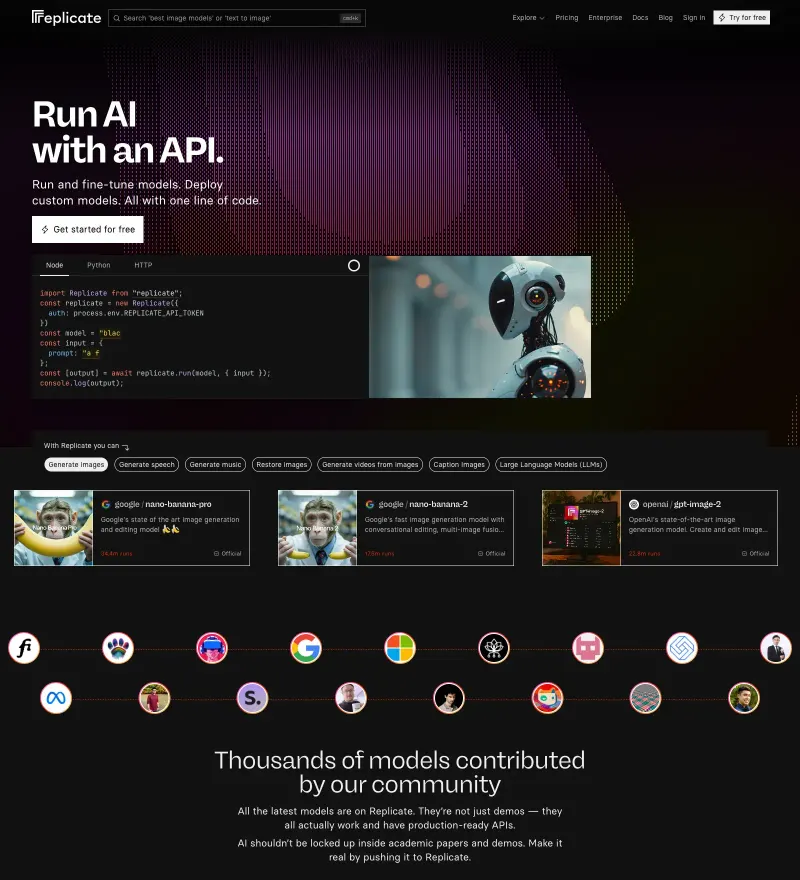Click the man-in-suit avatar in the top avatar row

click(776, 648)
